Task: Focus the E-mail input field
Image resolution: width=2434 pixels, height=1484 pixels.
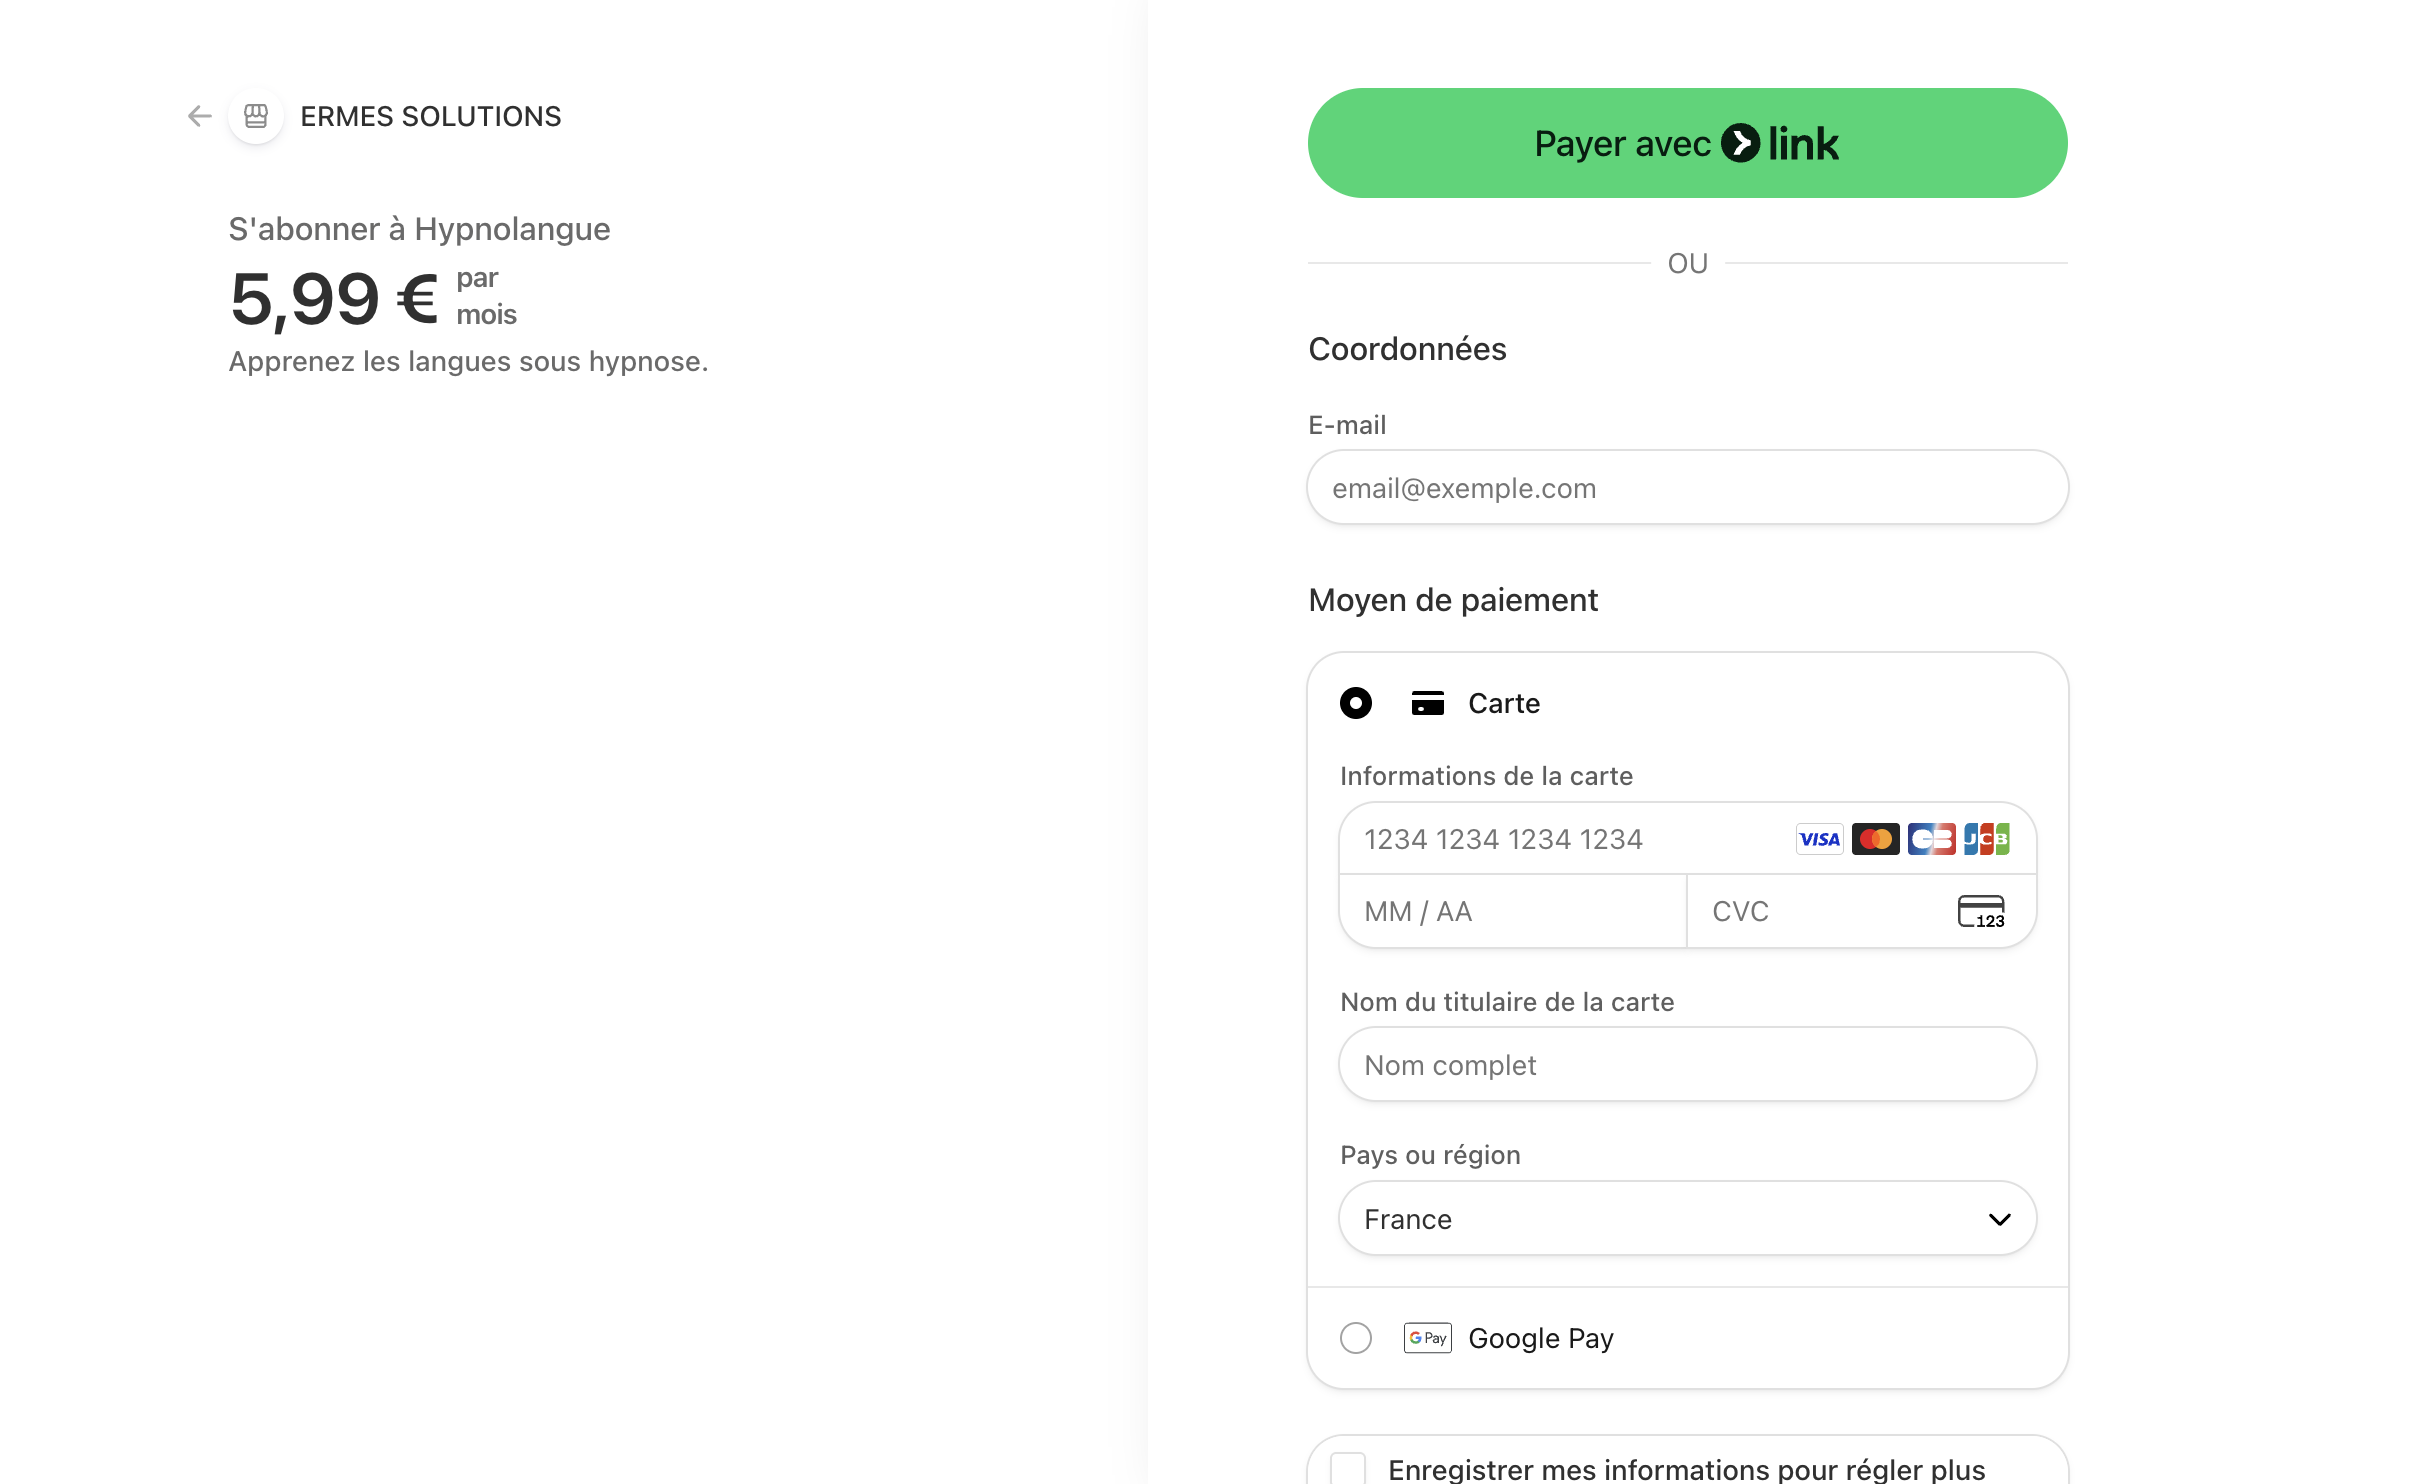Action: [1687, 488]
